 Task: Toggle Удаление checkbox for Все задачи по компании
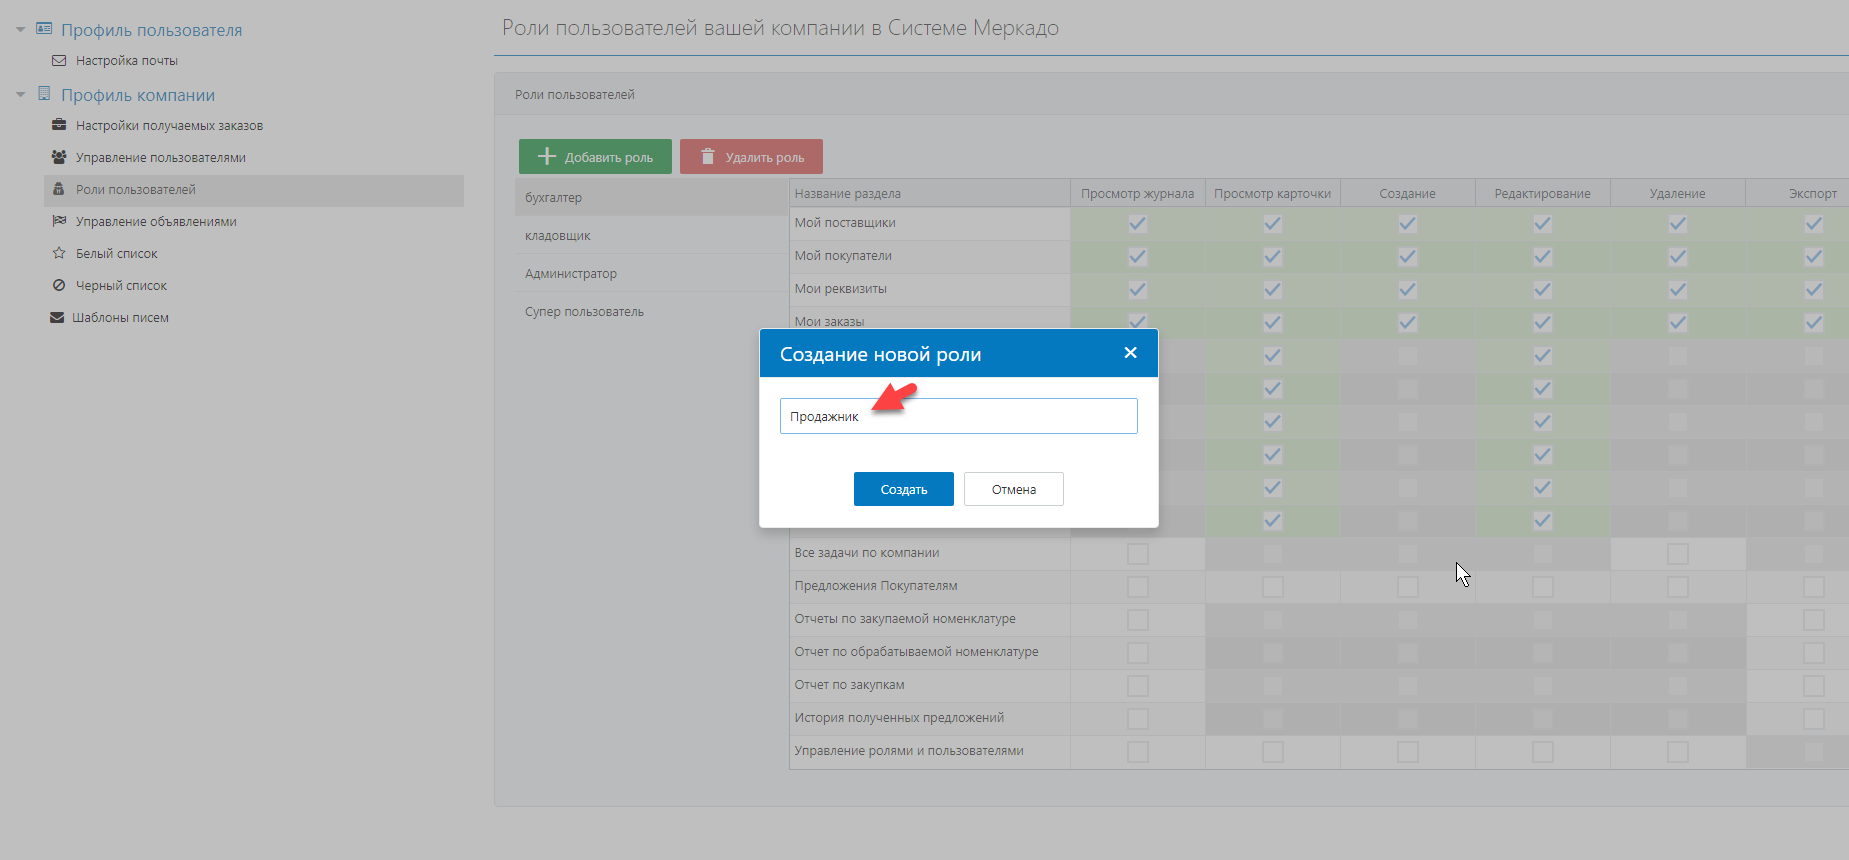coord(1677,554)
